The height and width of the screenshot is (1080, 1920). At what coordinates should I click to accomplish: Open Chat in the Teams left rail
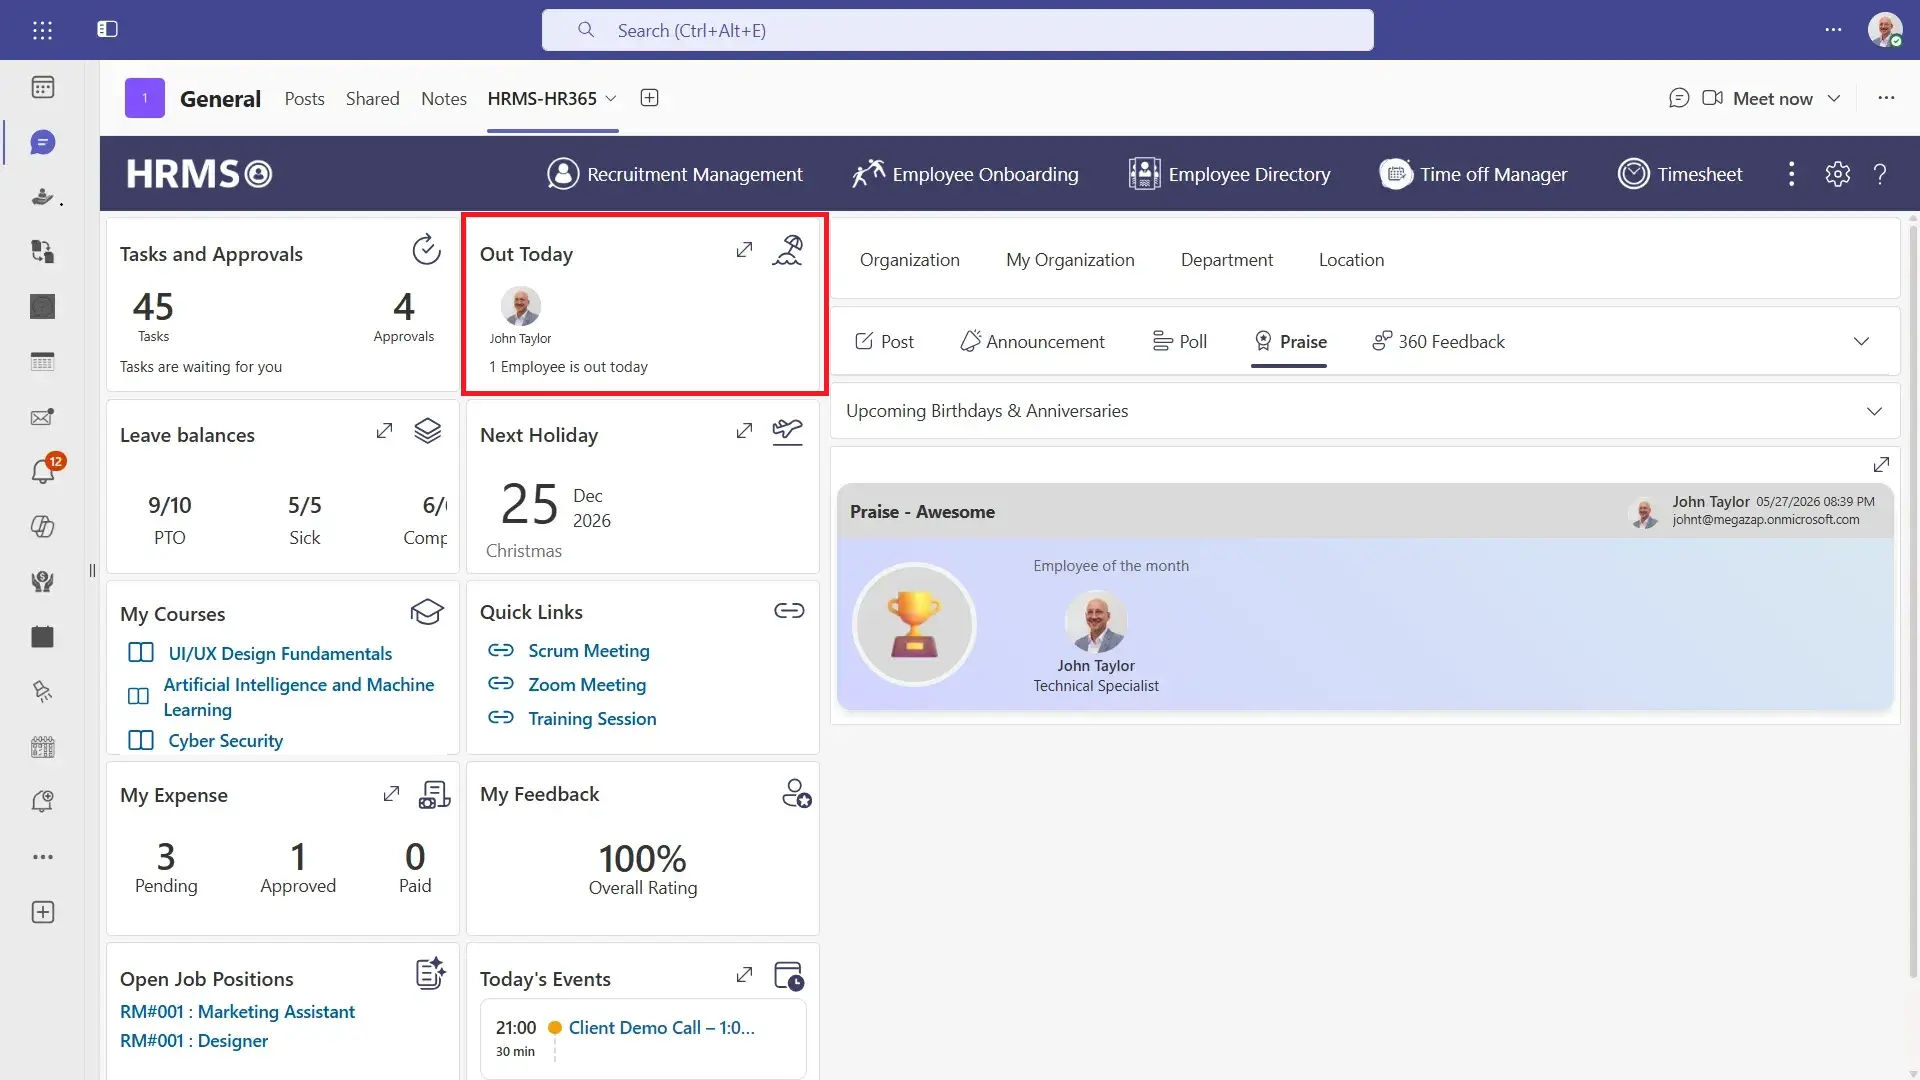tap(42, 142)
